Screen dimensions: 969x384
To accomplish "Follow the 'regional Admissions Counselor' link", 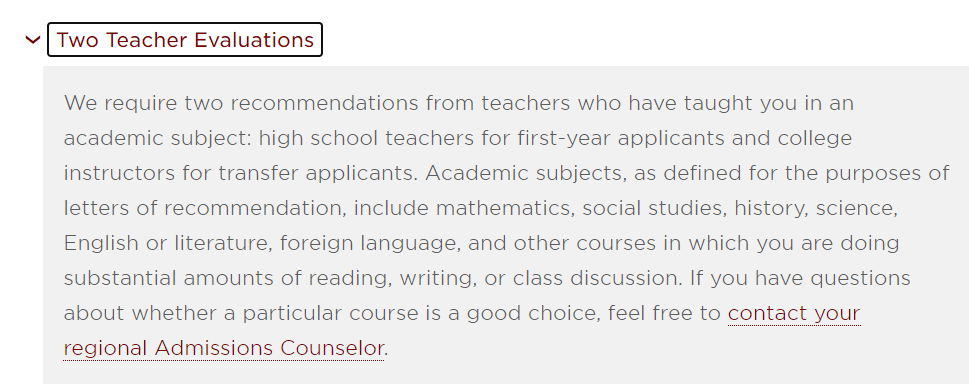I will [224, 348].
